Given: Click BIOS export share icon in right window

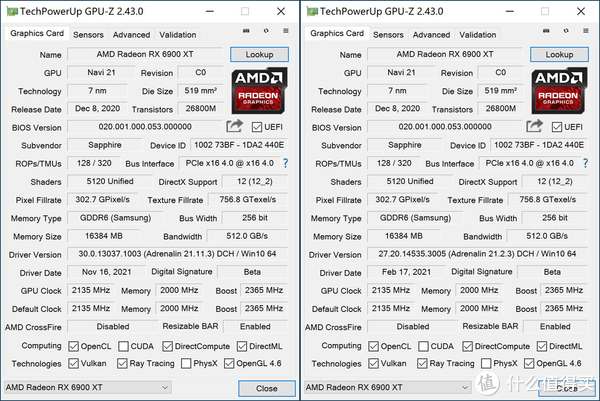Looking at the screenshot, I should coord(534,126).
